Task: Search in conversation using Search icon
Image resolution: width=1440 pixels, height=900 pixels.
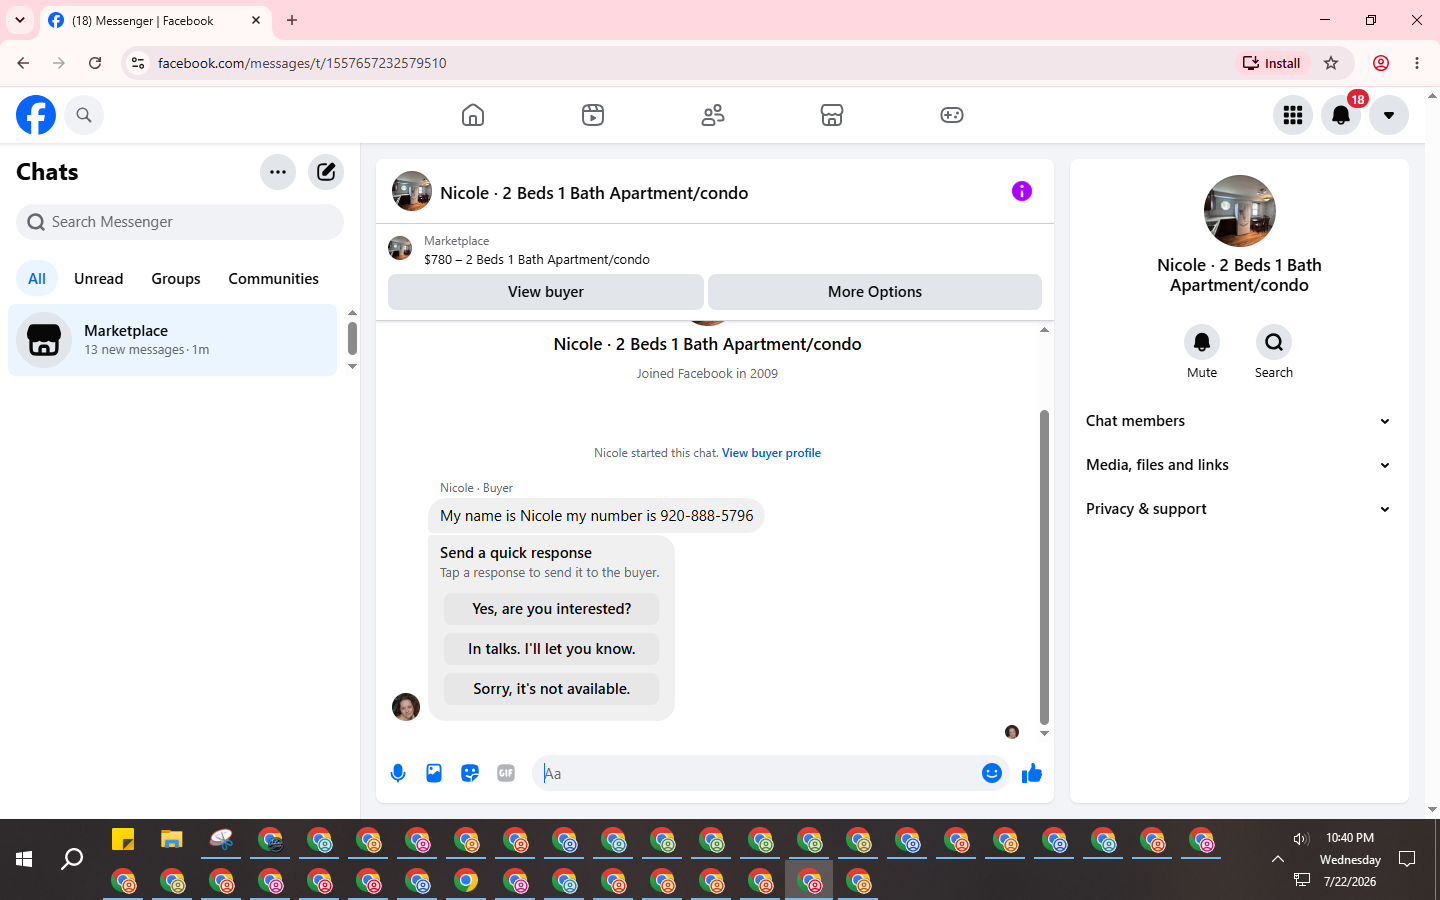Action: click(x=1274, y=342)
